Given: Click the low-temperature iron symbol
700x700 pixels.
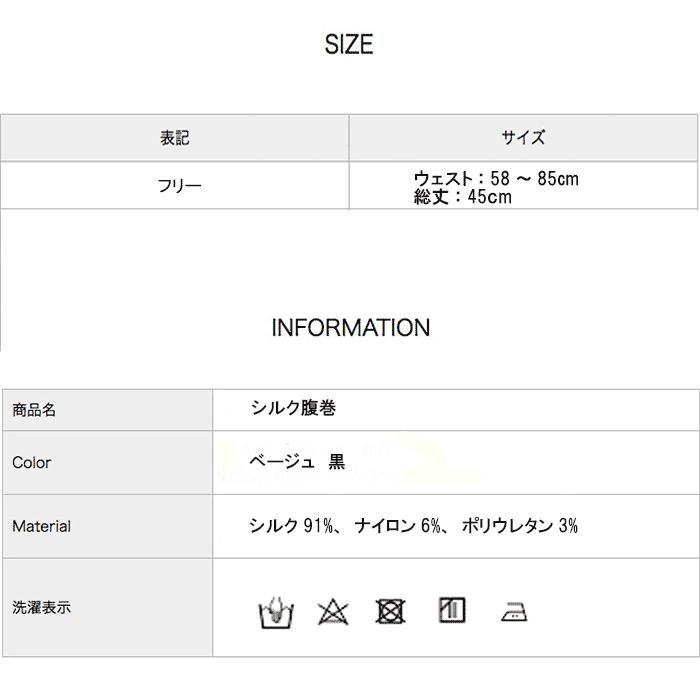Looking at the screenshot, I should click(514, 612).
